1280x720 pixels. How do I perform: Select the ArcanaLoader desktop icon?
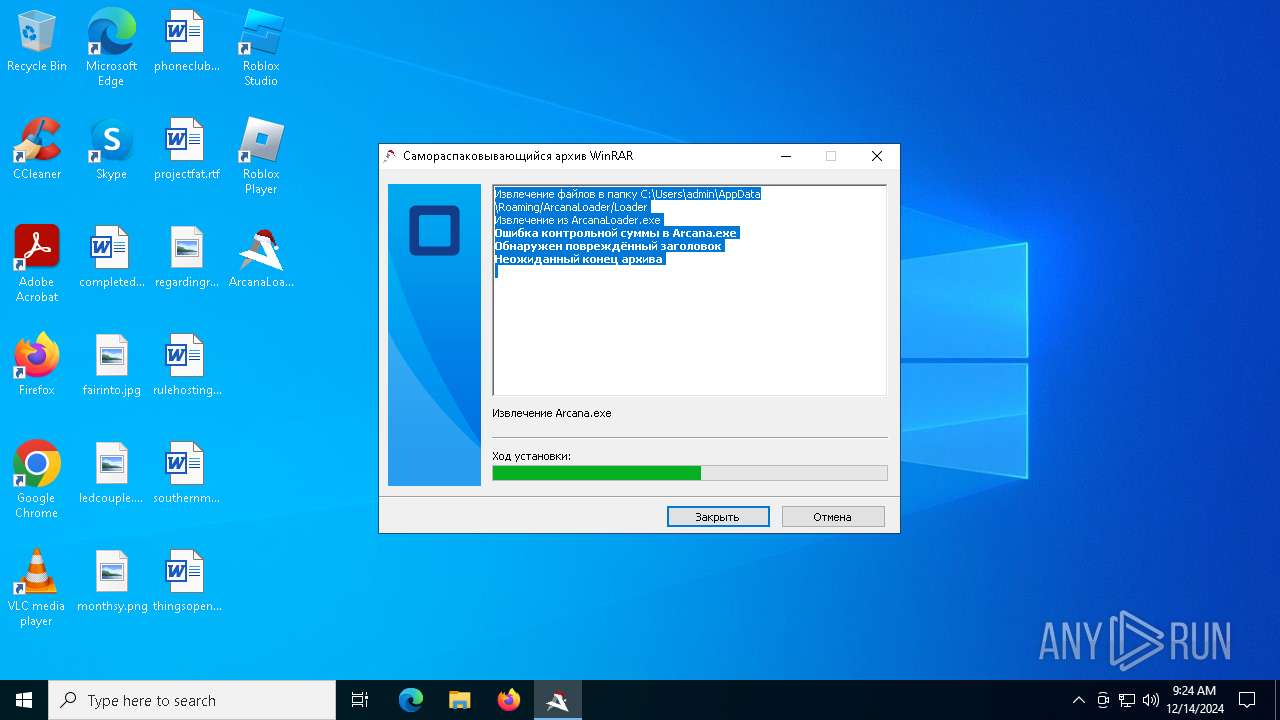261,256
